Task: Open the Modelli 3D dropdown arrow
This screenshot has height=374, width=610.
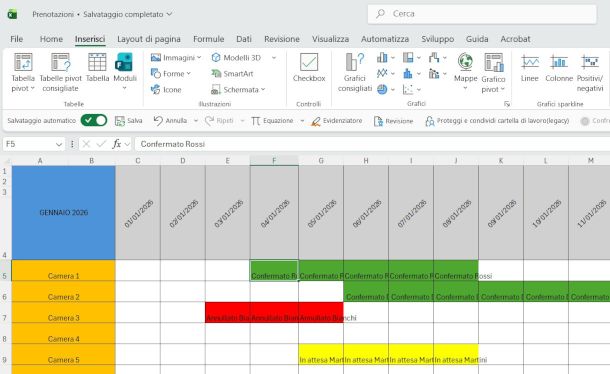Action: 274,58
